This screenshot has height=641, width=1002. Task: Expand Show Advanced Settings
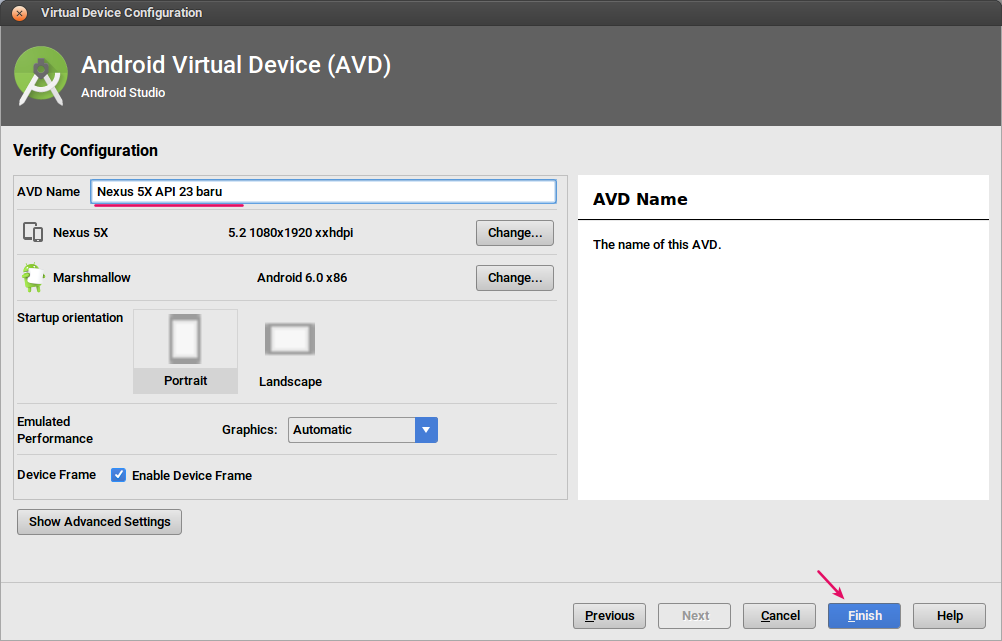click(99, 522)
